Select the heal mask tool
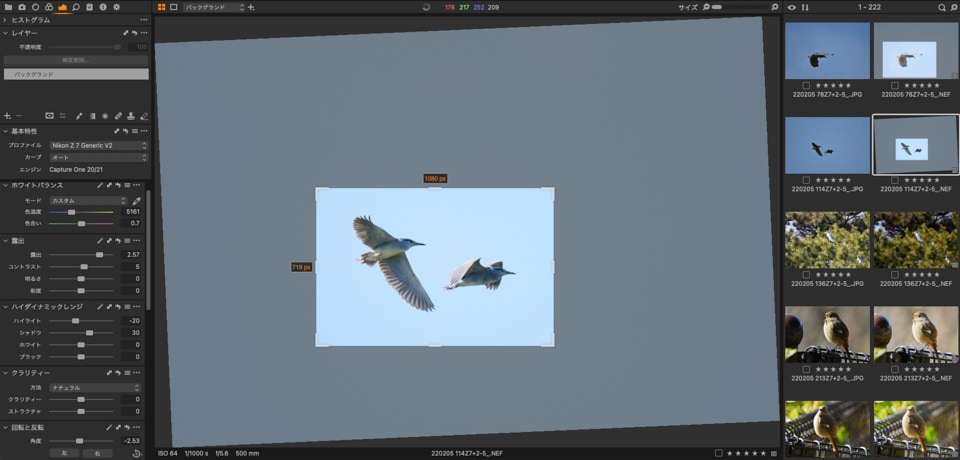The height and width of the screenshot is (460, 960). [118, 115]
